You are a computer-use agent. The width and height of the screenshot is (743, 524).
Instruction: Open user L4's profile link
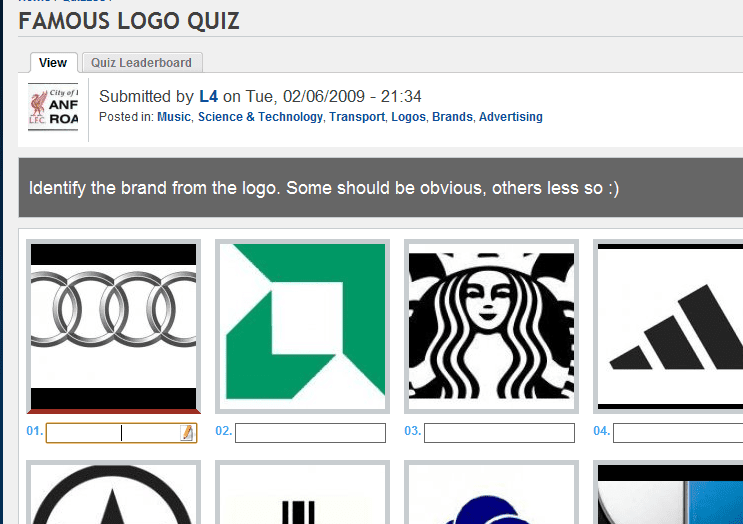(x=208, y=97)
